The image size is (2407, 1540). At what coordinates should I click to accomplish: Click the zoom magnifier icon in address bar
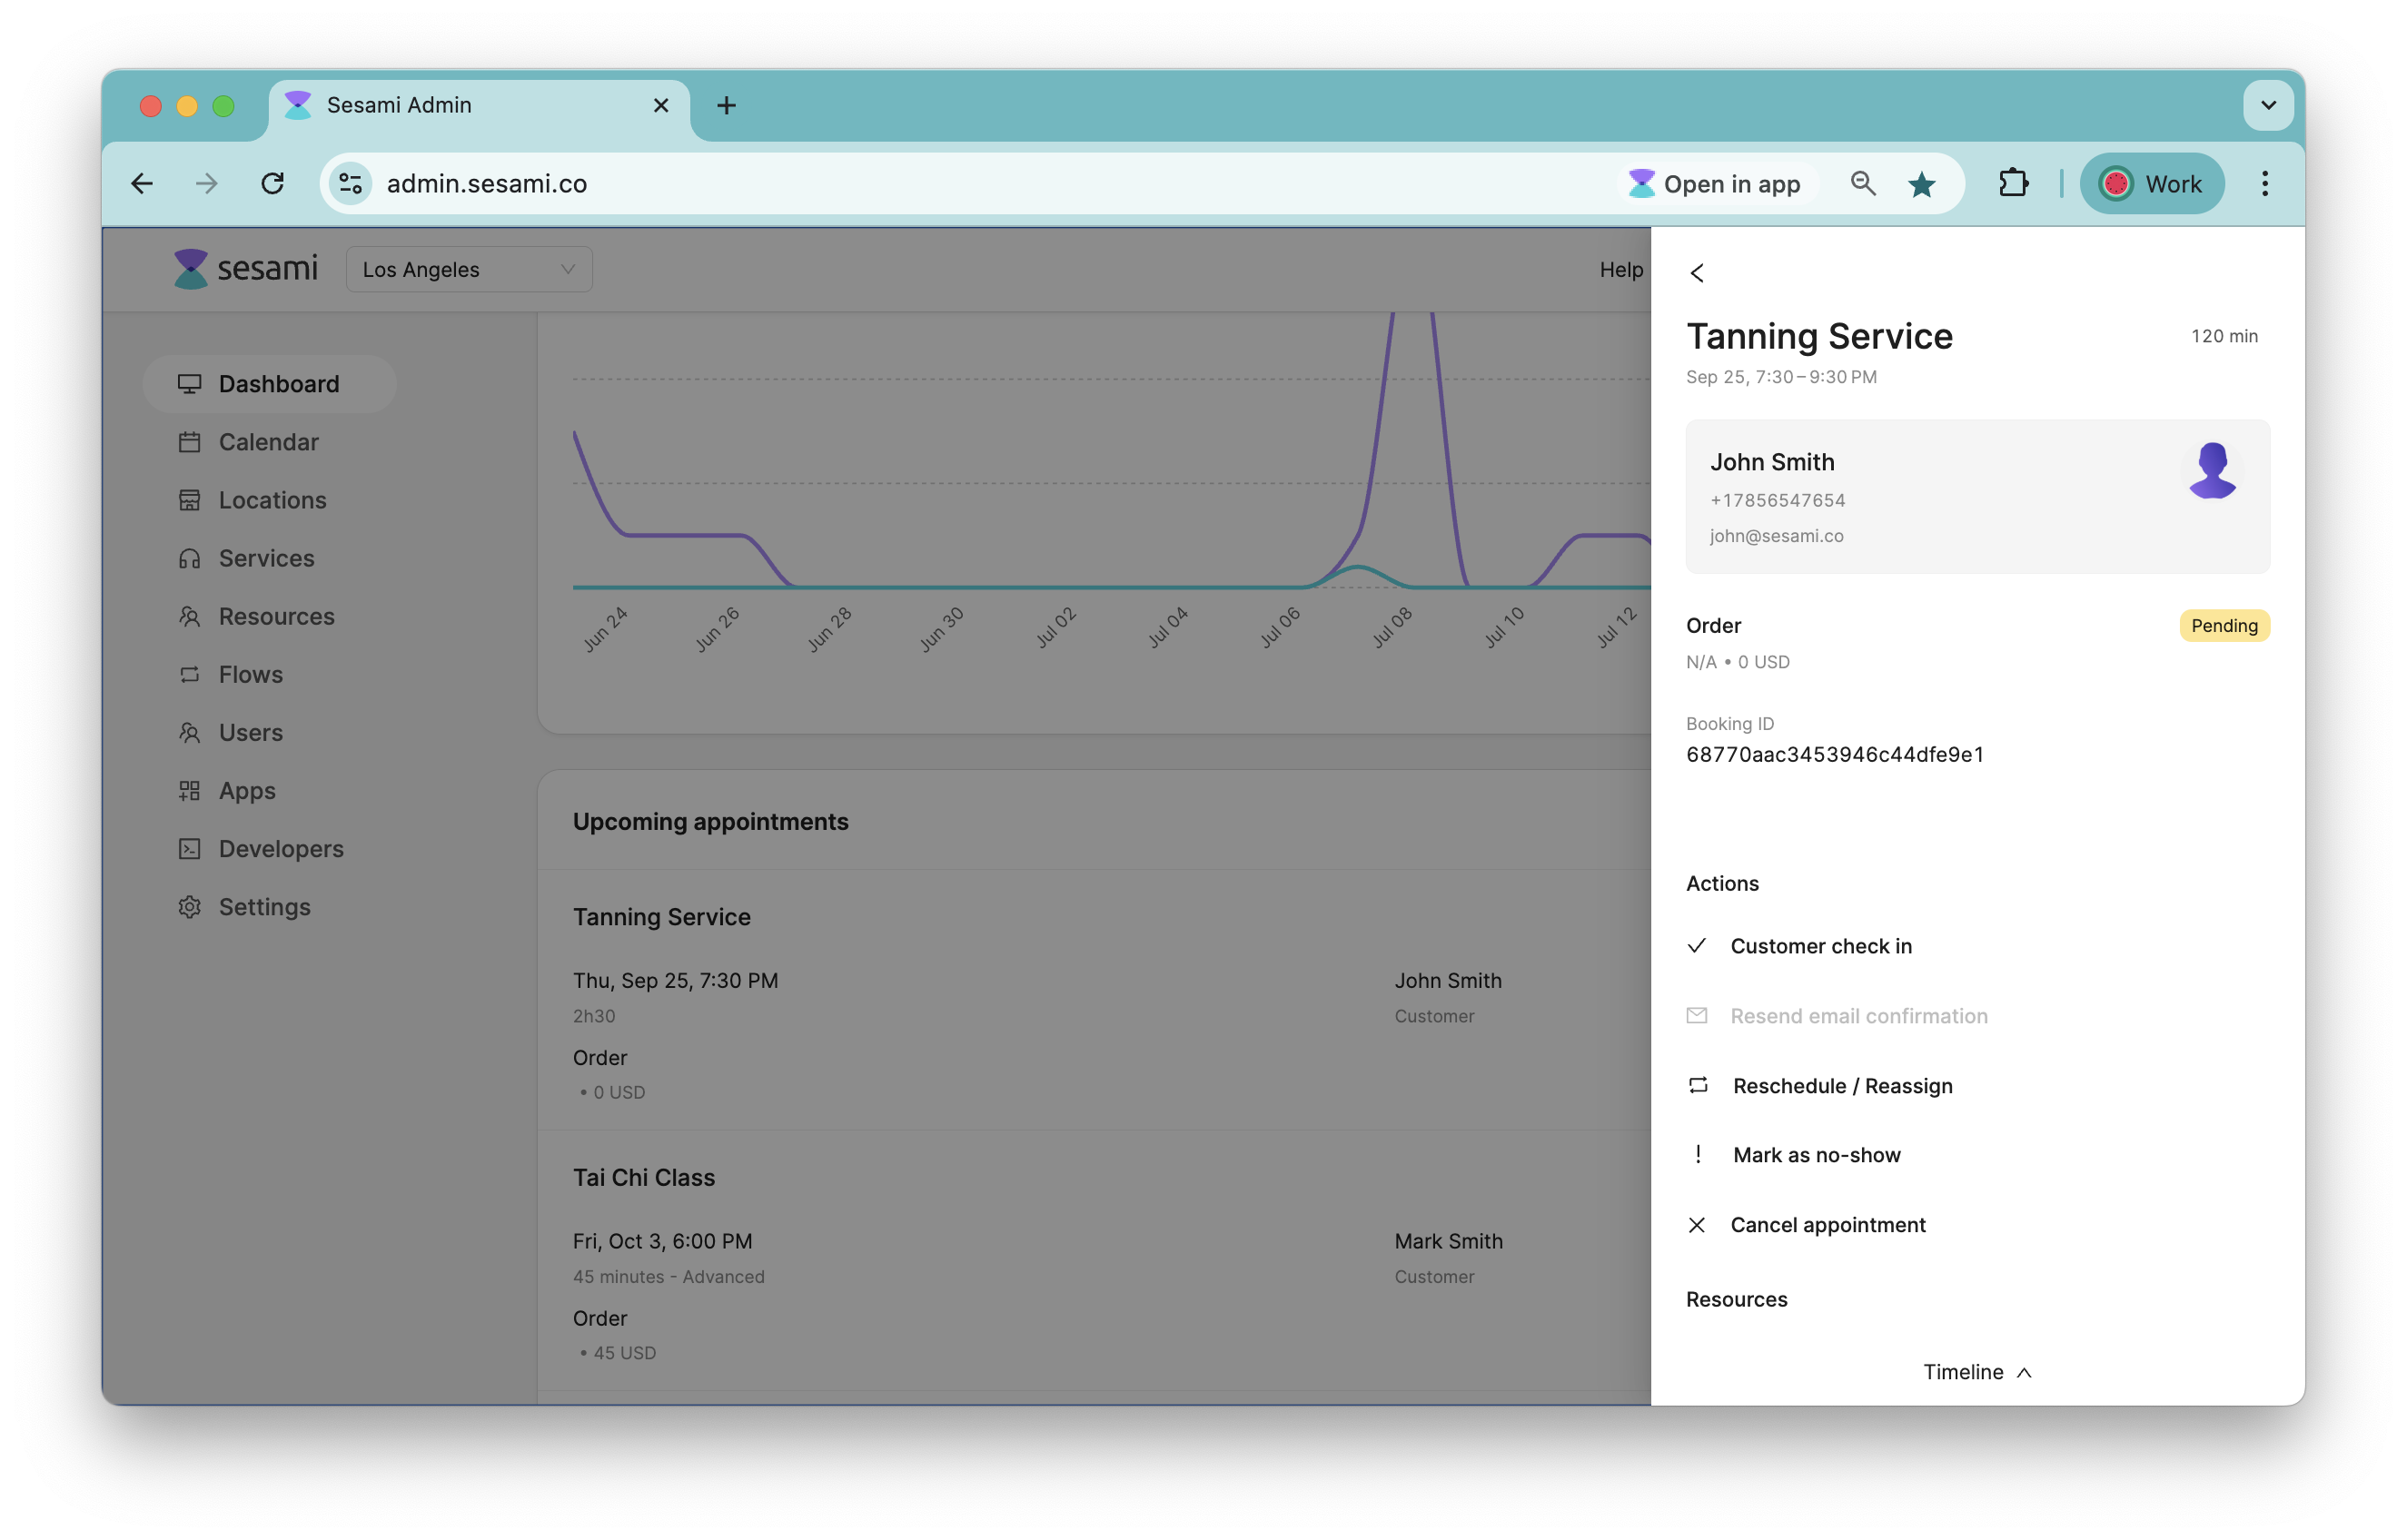click(1862, 184)
